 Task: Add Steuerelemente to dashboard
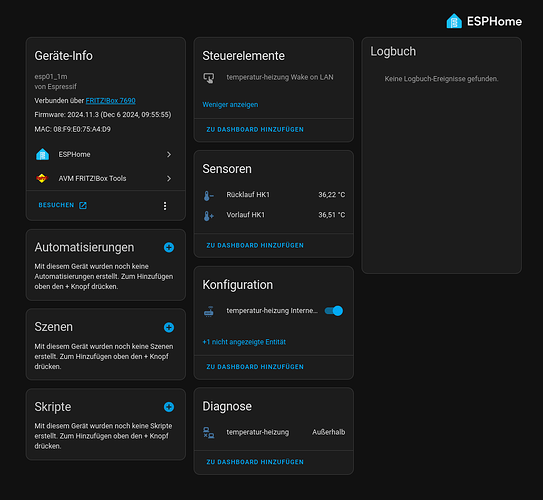255,130
